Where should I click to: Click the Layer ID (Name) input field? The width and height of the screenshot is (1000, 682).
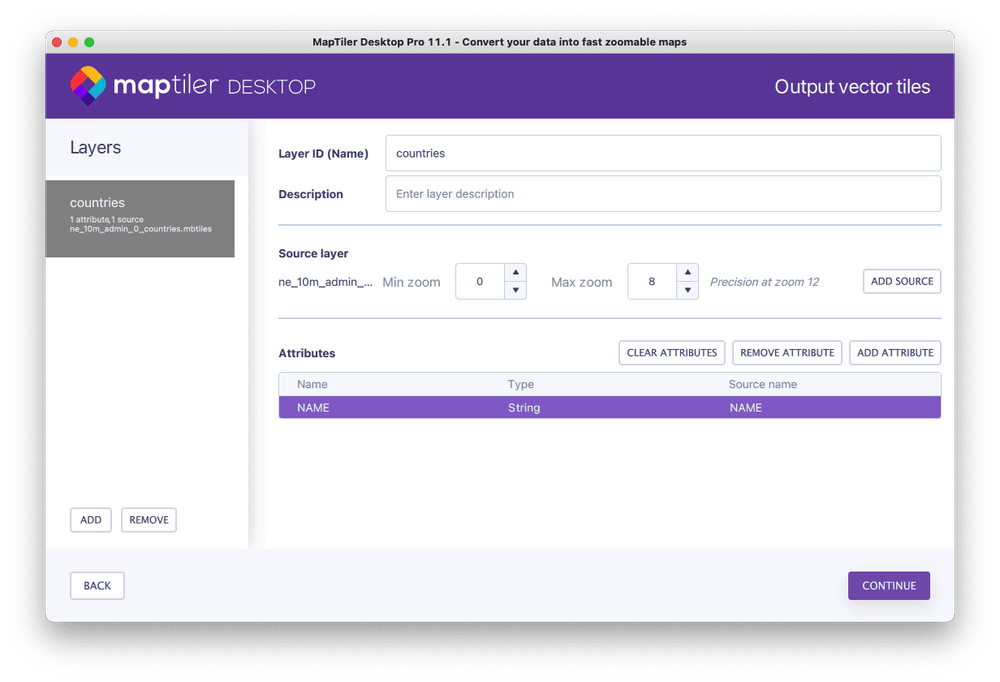(663, 153)
